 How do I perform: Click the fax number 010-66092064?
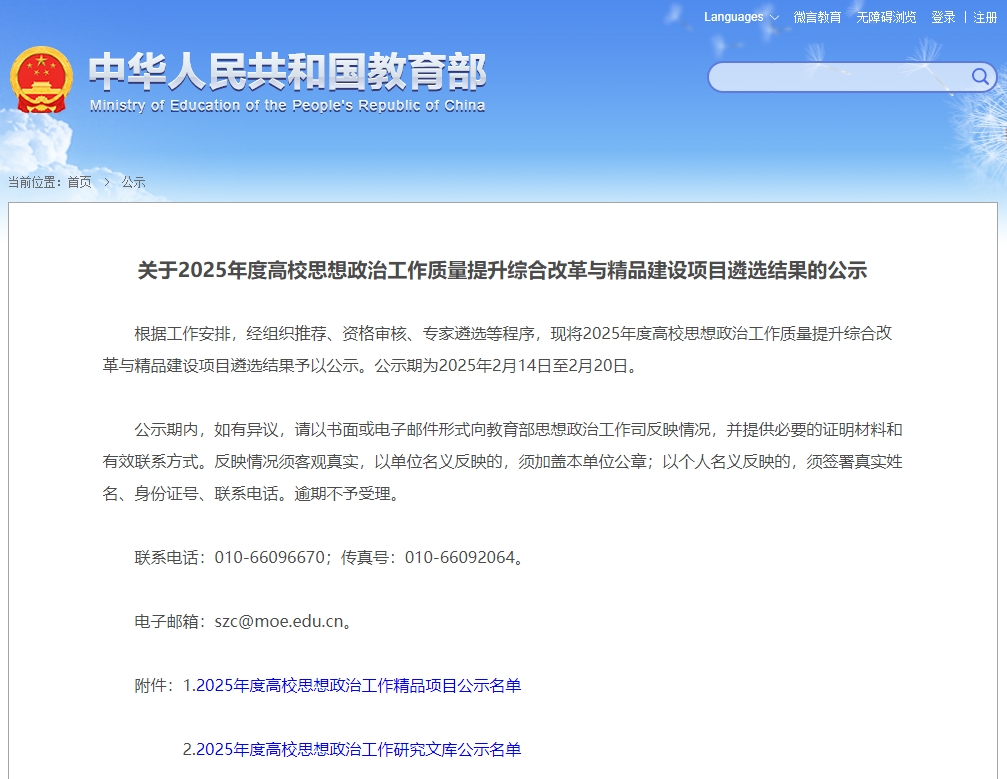tap(460, 557)
